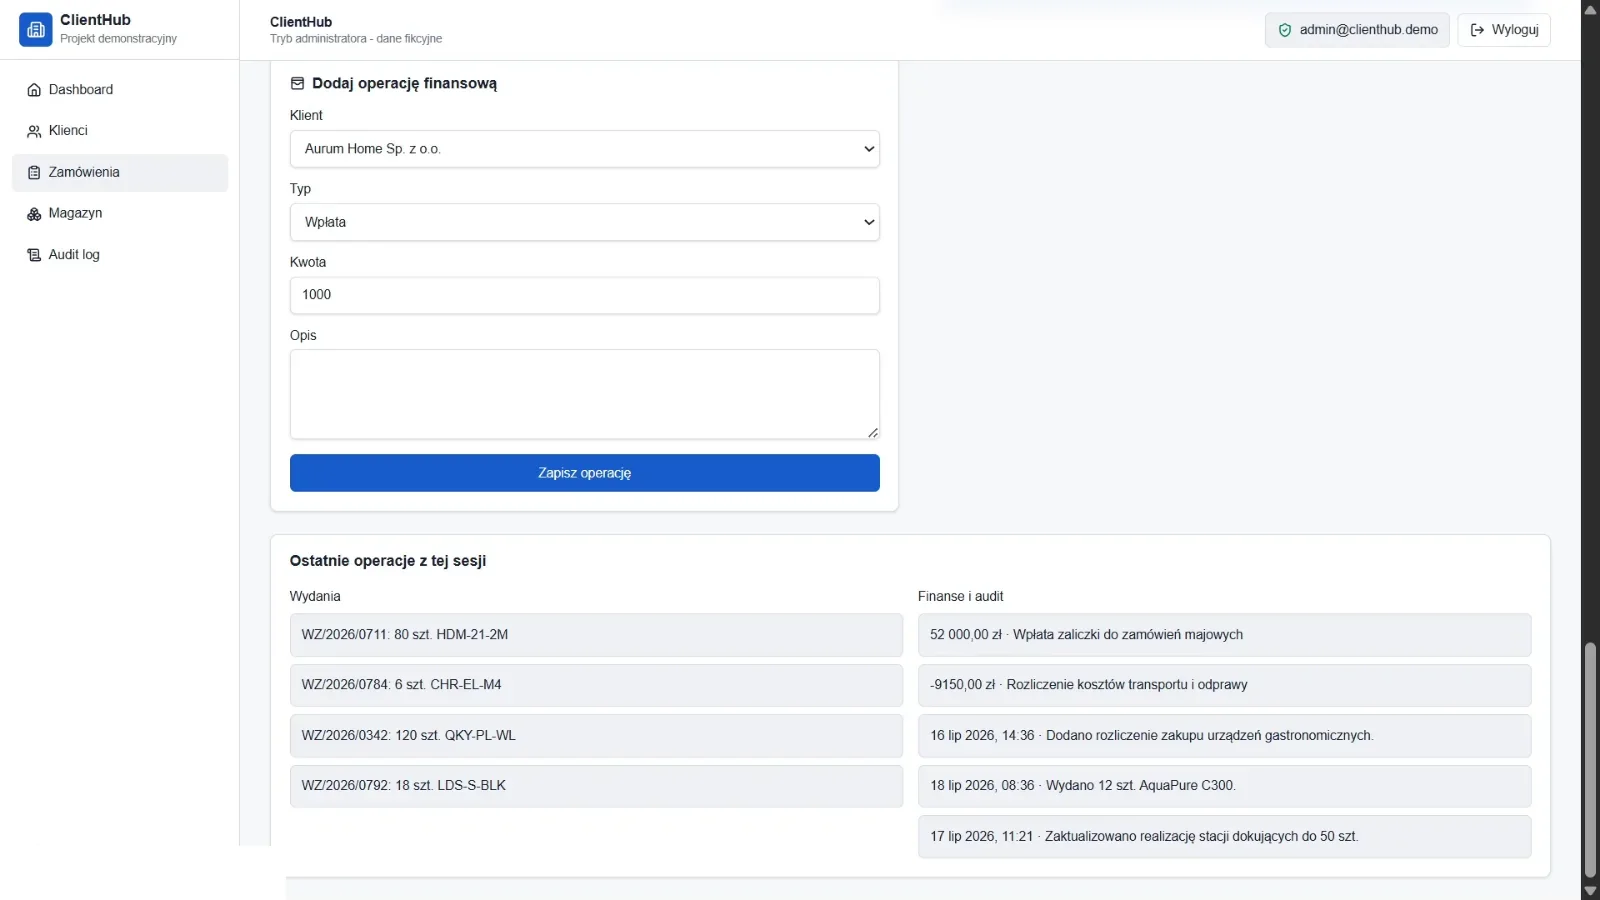The image size is (1600, 900).
Task: Expand the Typ dropdown set to Wpłata
Action: tap(585, 222)
